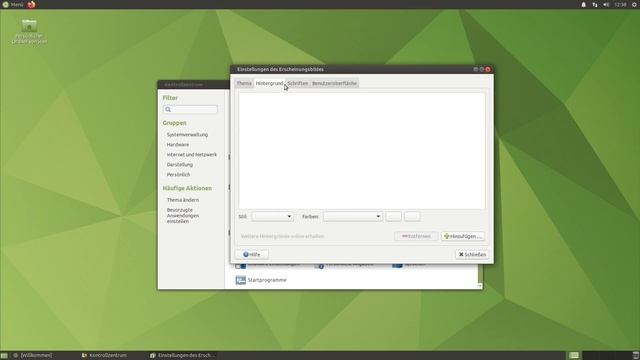Click the Schließen button
This screenshot has width=640, height=360.
click(x=472, y=254)
